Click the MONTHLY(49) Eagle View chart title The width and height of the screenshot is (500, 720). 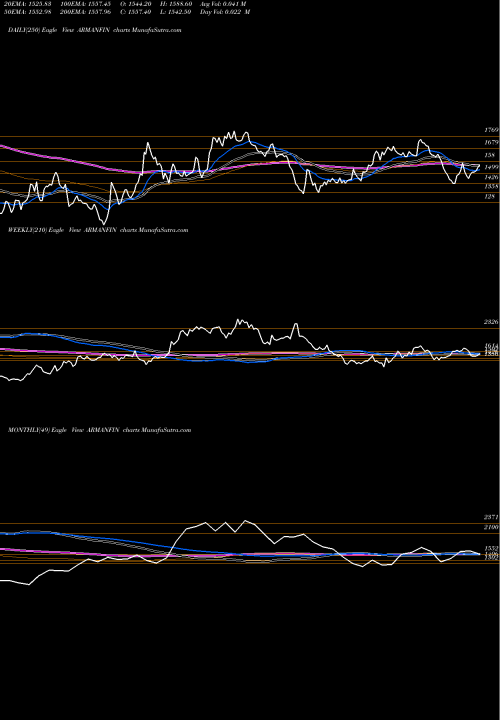pyautogui.click(x=99, y=430)
